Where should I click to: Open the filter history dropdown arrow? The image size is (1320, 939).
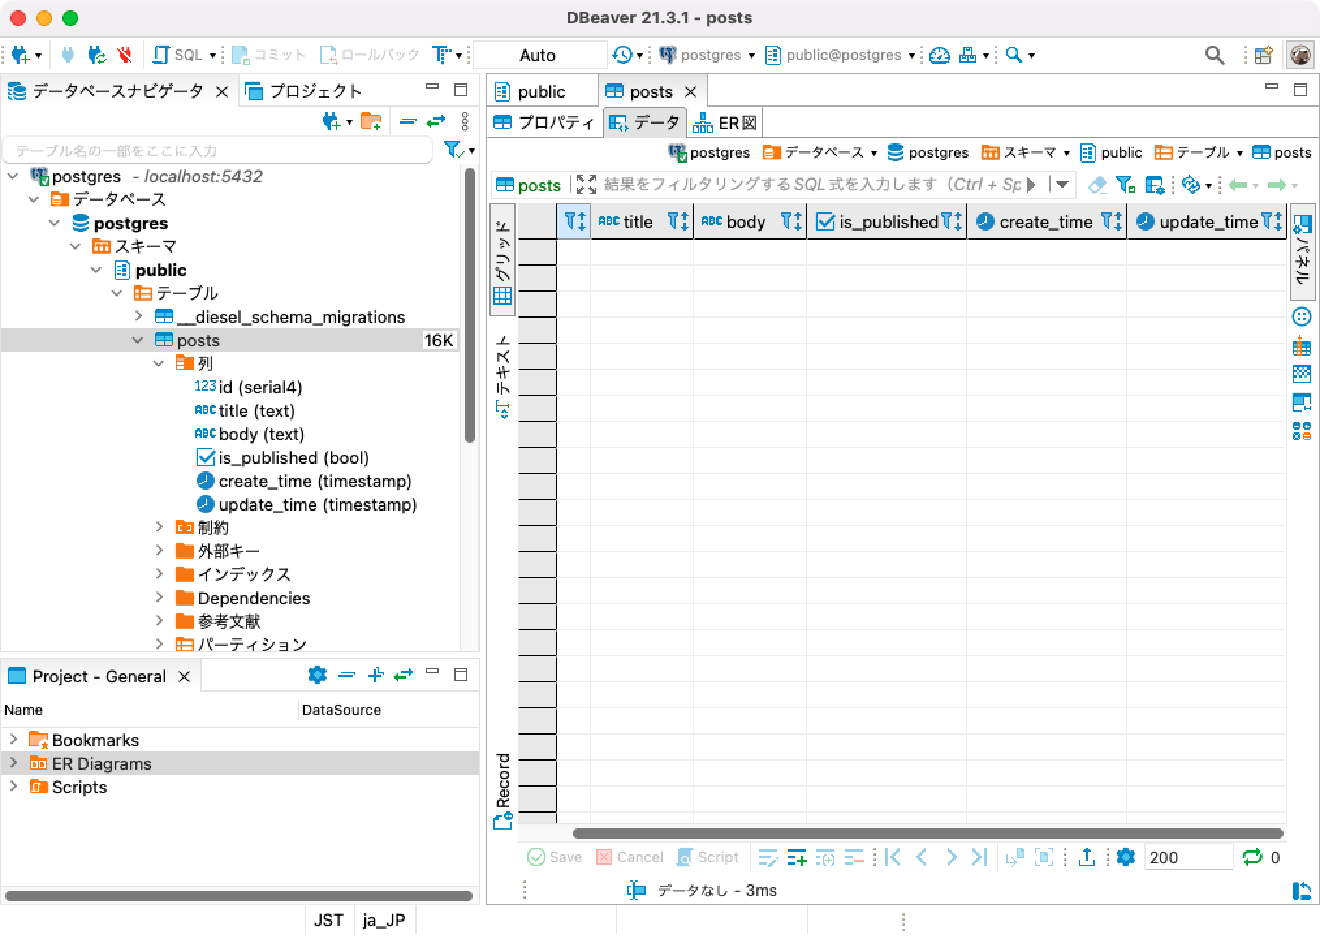(x=1062, y=184)
